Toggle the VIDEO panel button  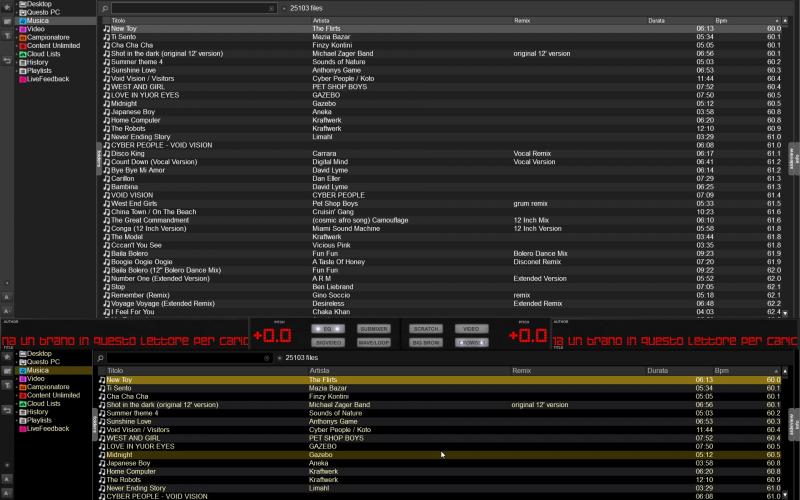click(471, 329)
